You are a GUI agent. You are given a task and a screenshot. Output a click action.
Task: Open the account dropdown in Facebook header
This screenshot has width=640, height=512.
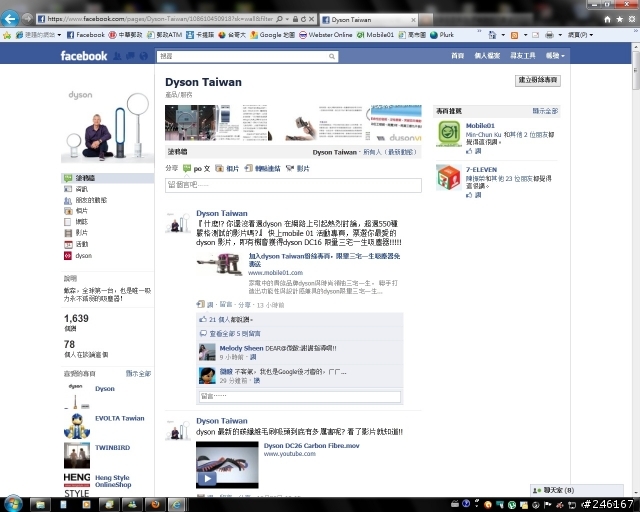(555, 56)
